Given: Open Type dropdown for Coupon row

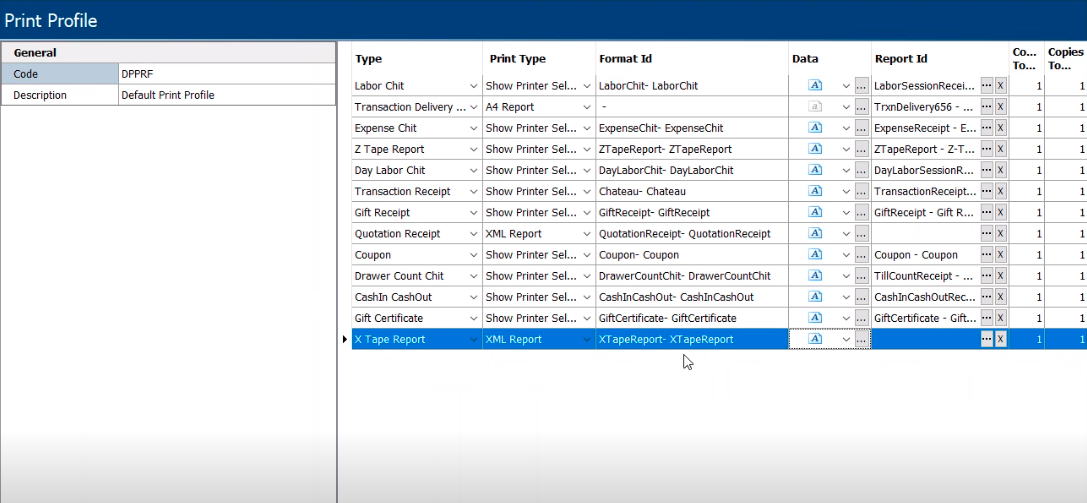Looking at the screenshot, I should pyautogui.click(x=474, y=255).
